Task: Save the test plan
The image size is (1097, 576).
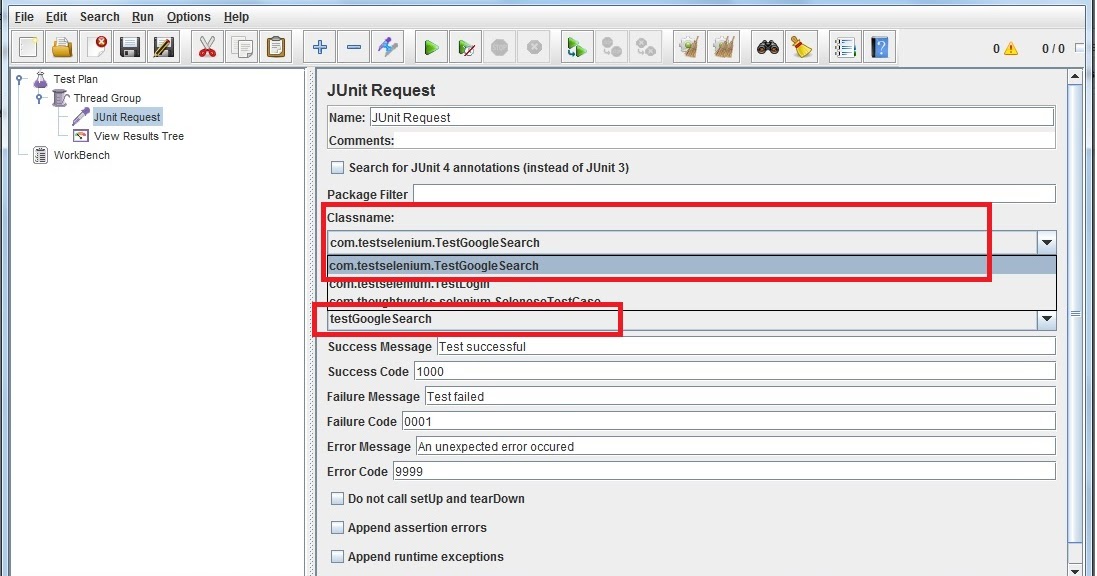Action: pos(131,46)
